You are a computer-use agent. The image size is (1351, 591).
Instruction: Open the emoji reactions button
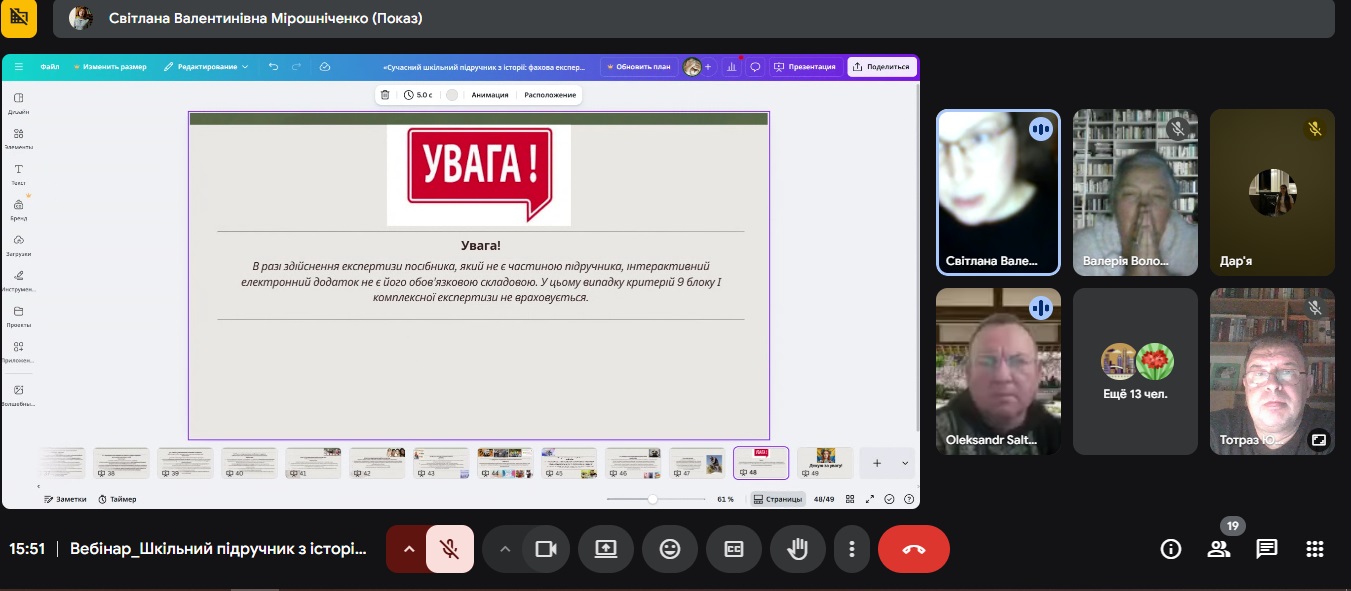point(669,549)
